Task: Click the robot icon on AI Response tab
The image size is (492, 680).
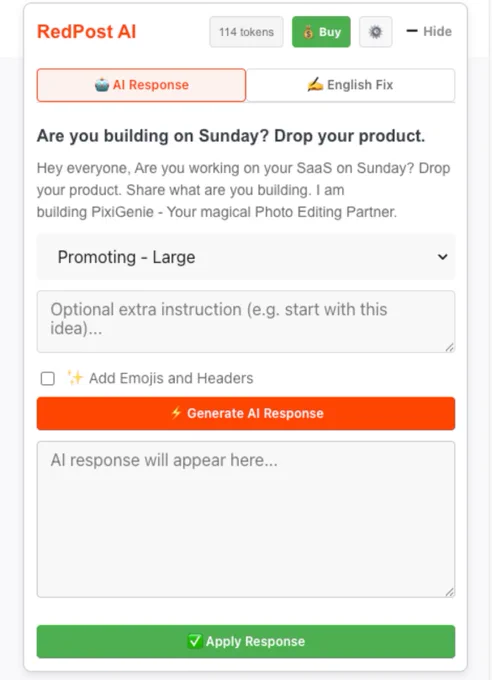Action: 102,85
